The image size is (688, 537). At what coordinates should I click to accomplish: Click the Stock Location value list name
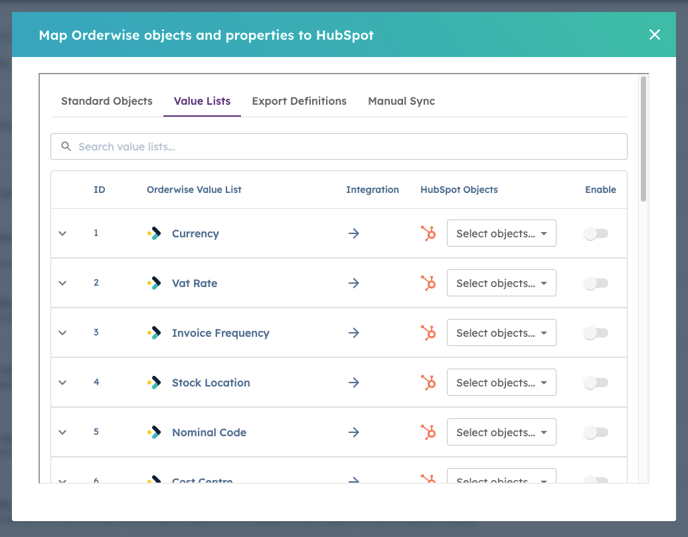(x=211, y=383)
